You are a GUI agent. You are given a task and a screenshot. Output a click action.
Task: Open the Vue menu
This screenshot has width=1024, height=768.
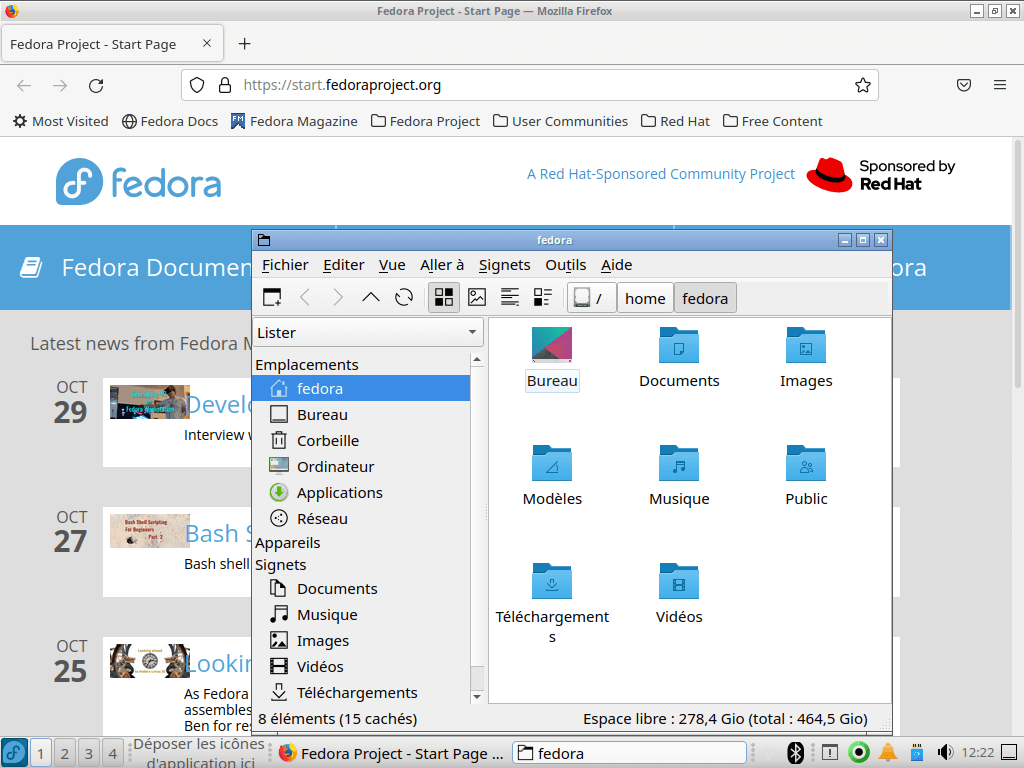tap(392, 265)
